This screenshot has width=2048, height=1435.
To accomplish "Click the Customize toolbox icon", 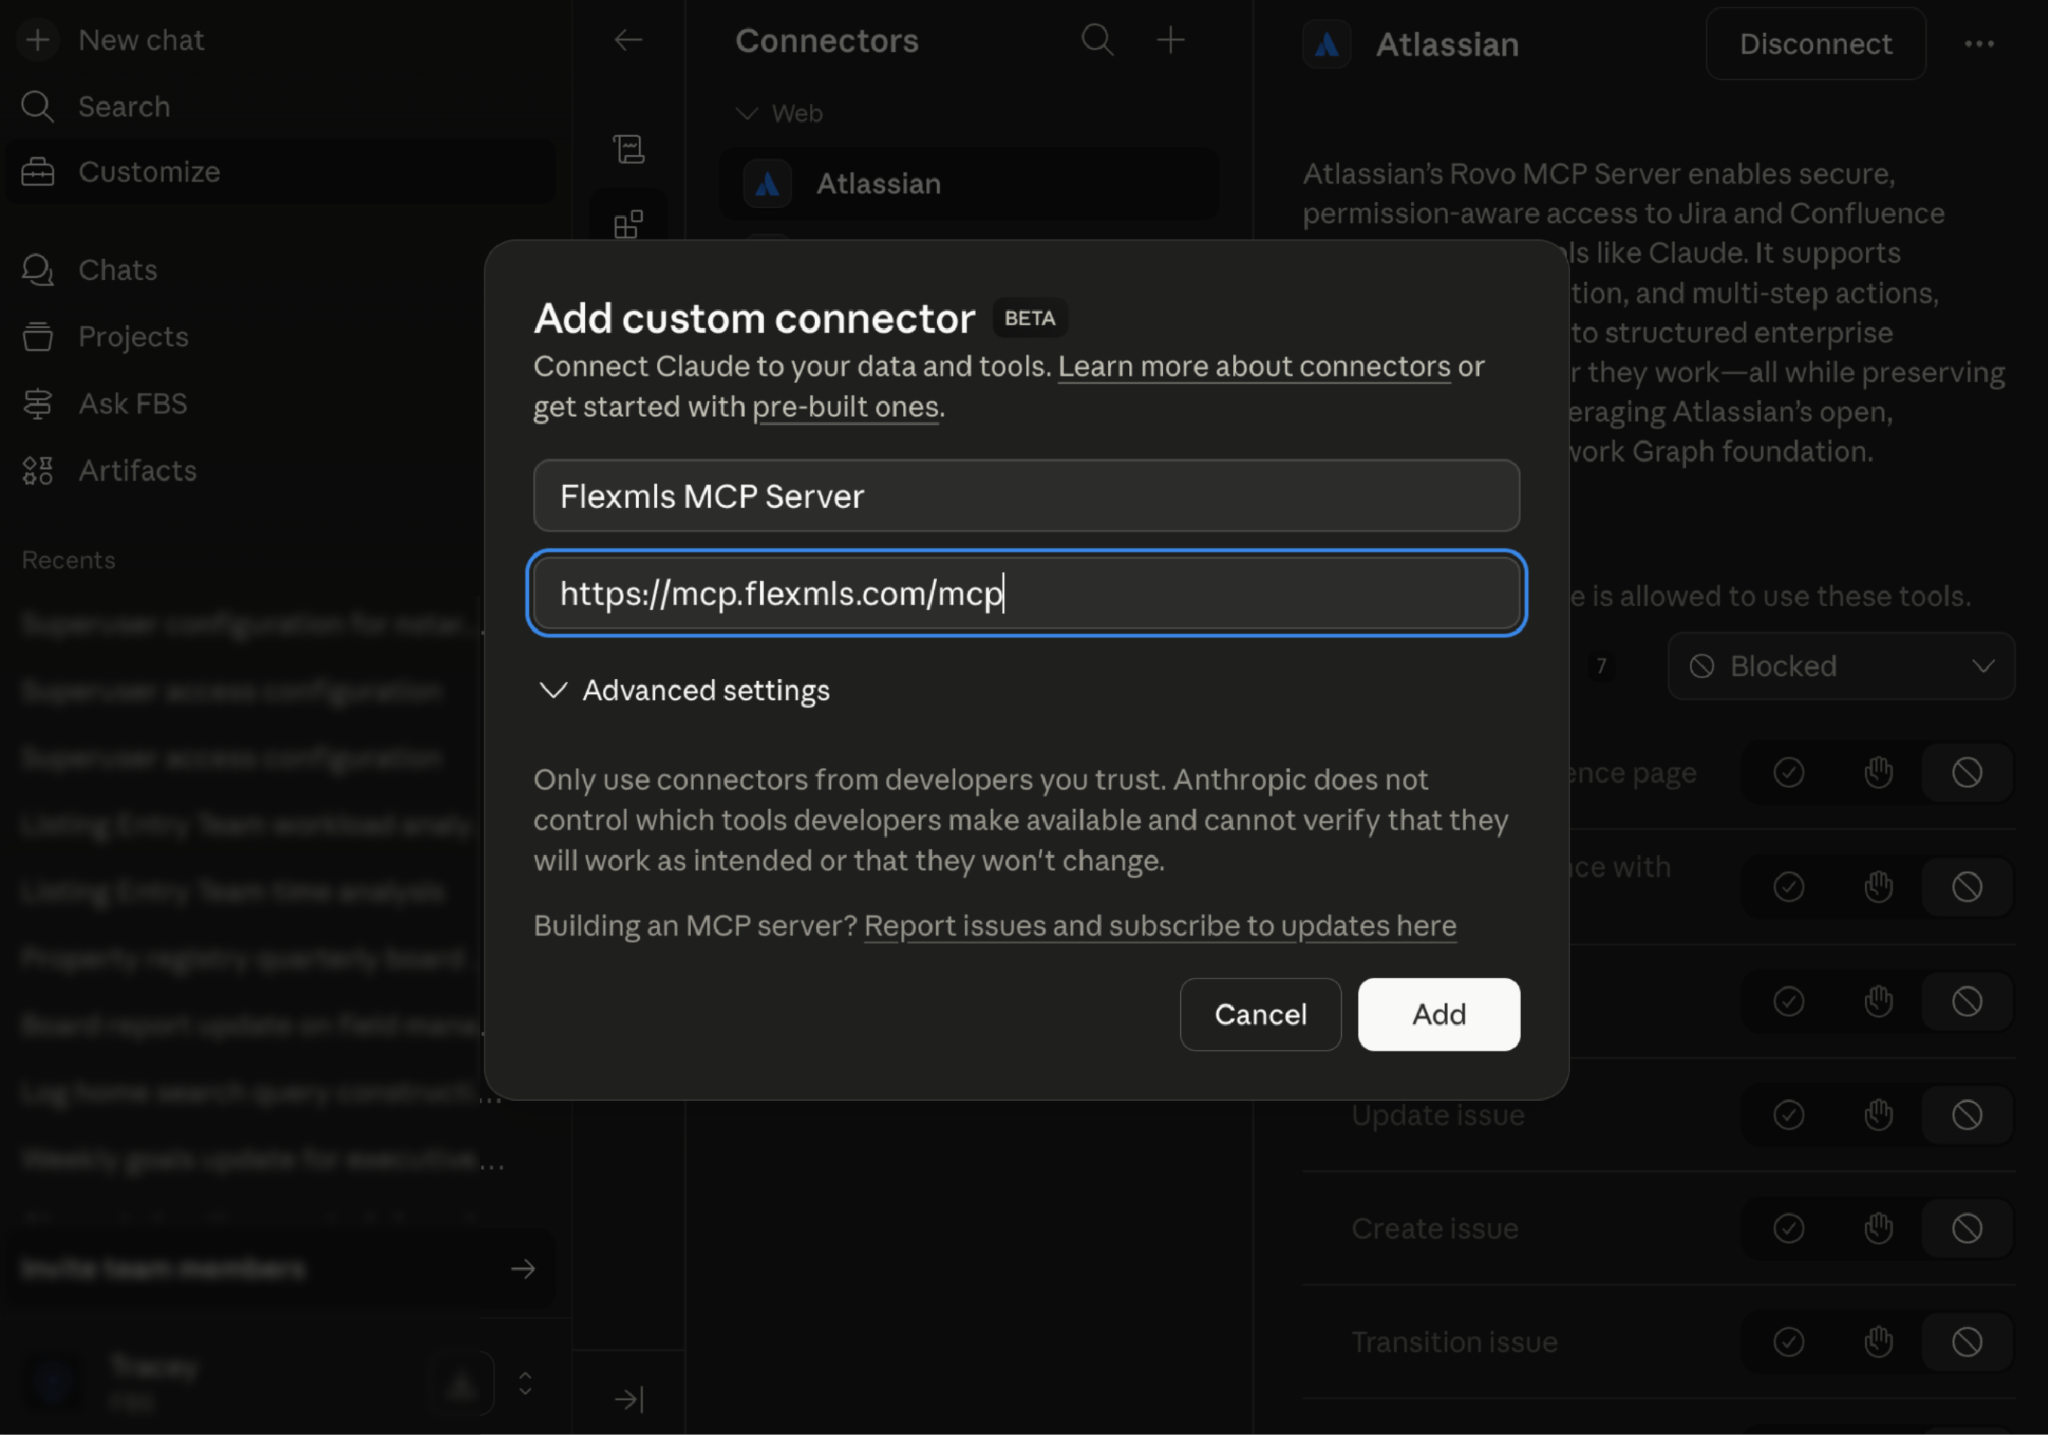I will [37, 172].
